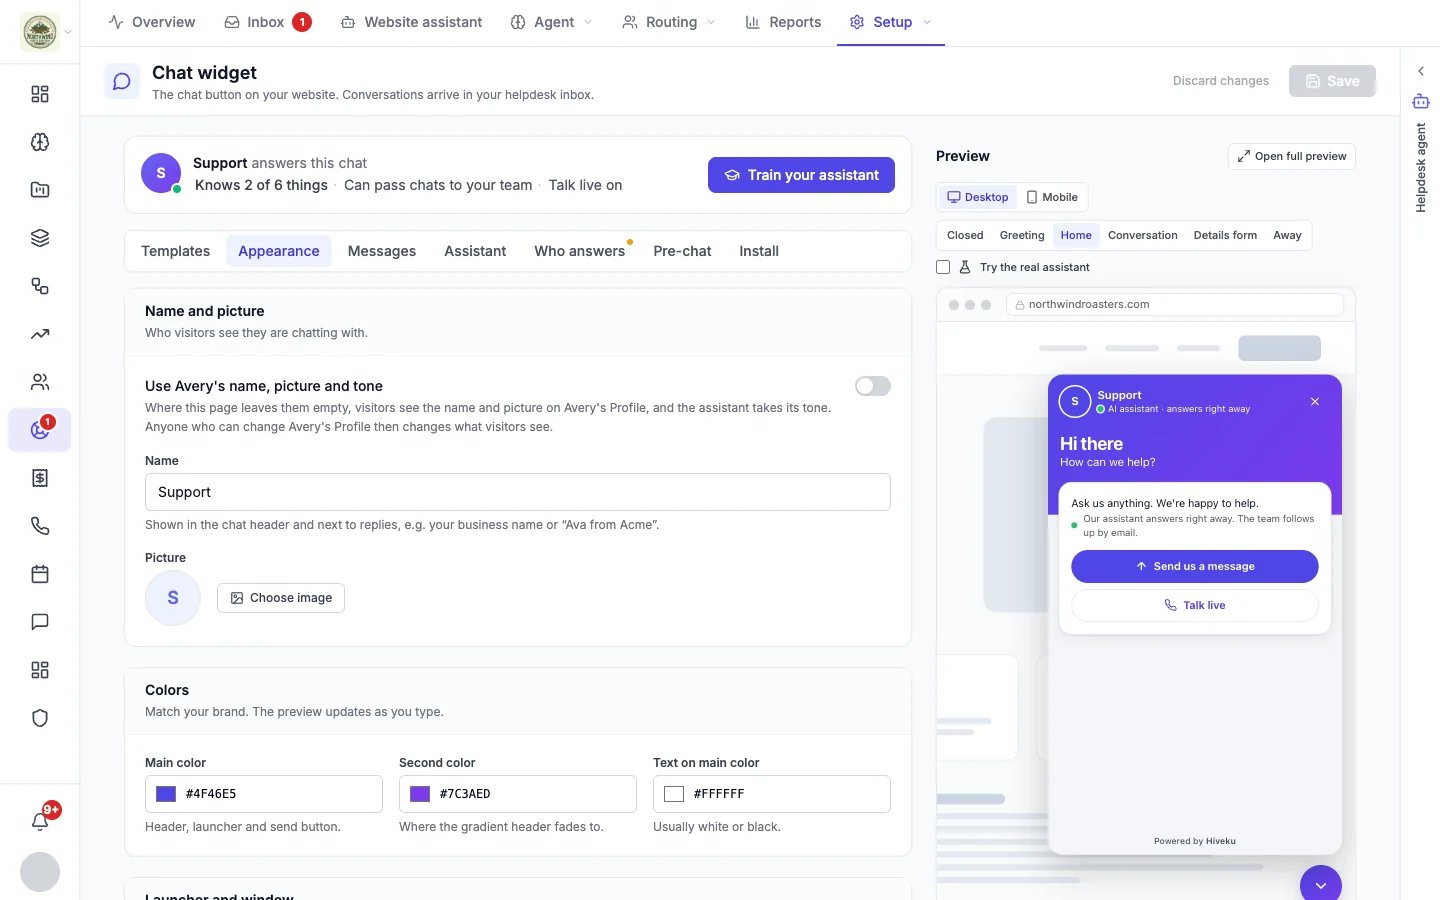Show the Closed preview state
The image size is (1440, 900).
[965, 235]
